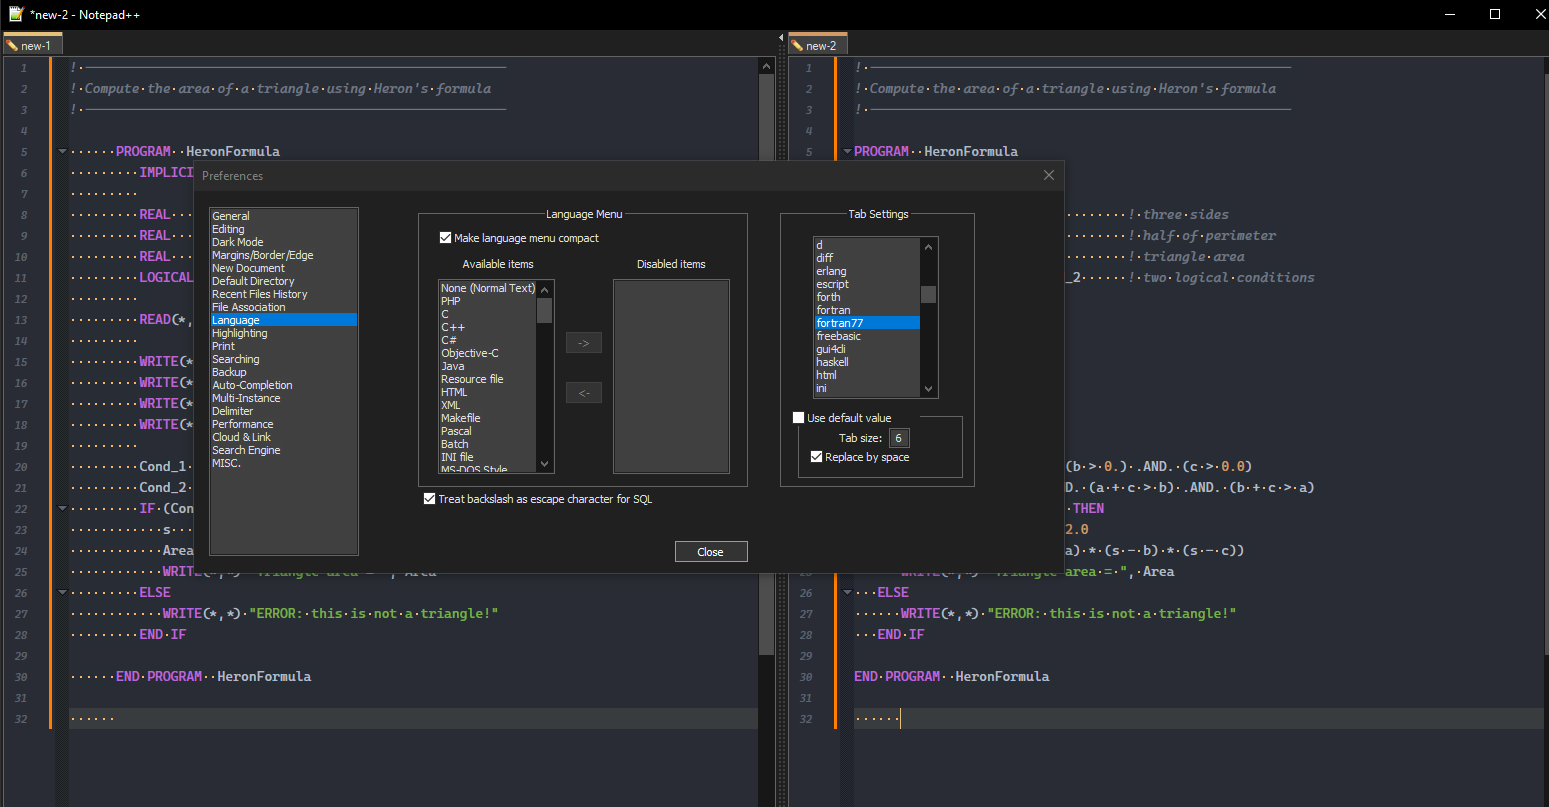Select forth in Tab Settings language list
Screen dimensions: 1549x807
tap(867, 297)
